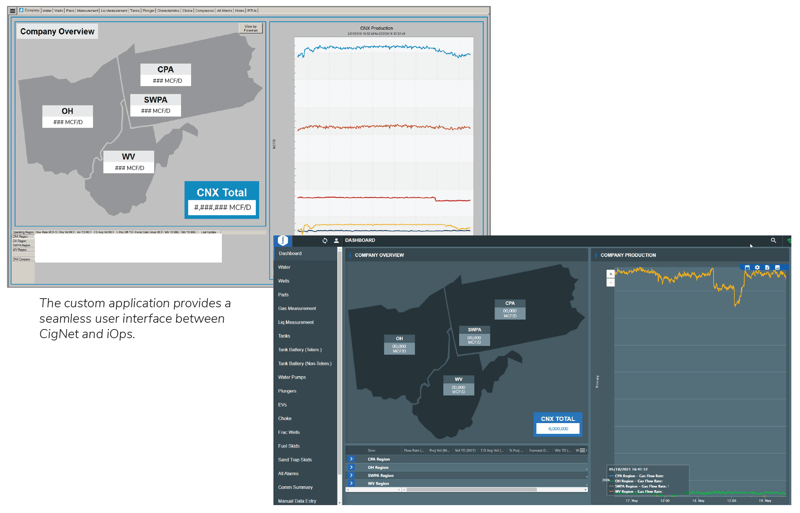Open the user profile icon in iOps header
The width and height of the screenshot is (800, 513).
(336, 240)
